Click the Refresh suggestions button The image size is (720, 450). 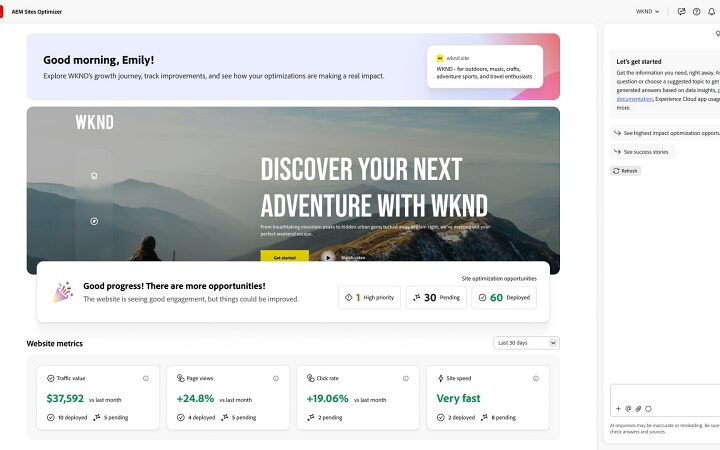[x=625, y=171]
